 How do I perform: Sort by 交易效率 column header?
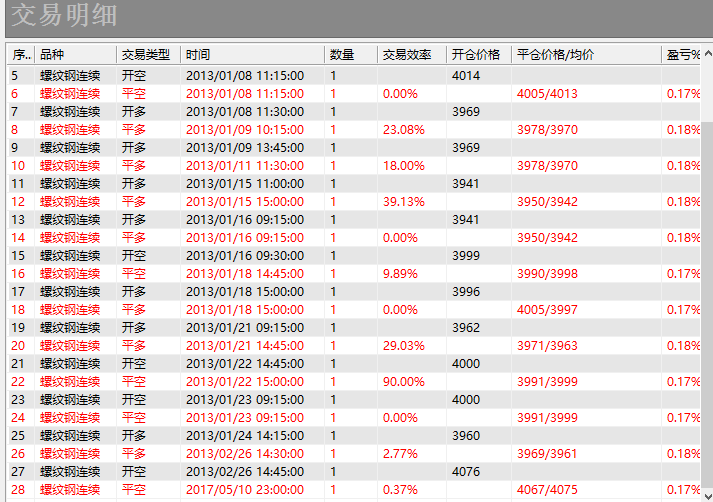coord(412,55)
